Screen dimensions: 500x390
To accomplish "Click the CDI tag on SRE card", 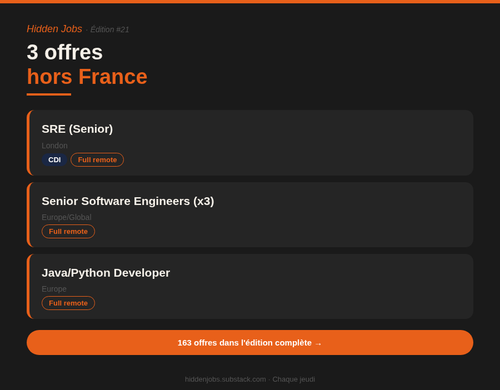I will pos(54,160).
